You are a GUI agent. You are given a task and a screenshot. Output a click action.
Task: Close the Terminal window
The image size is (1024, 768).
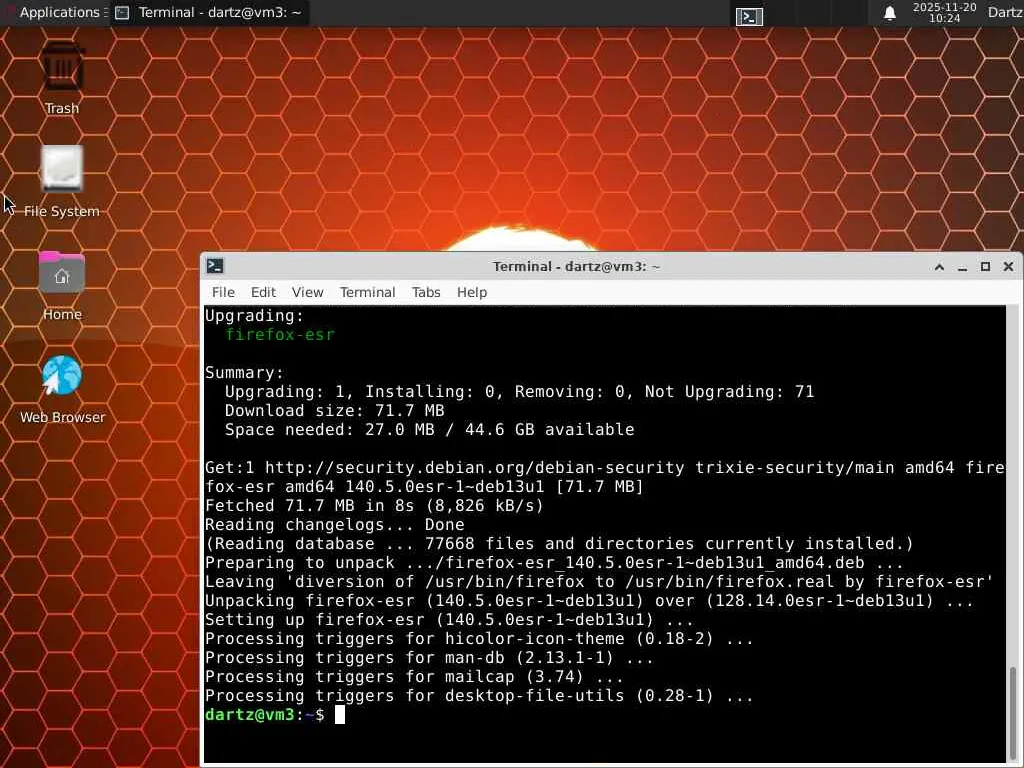(x=1008, y=266)
